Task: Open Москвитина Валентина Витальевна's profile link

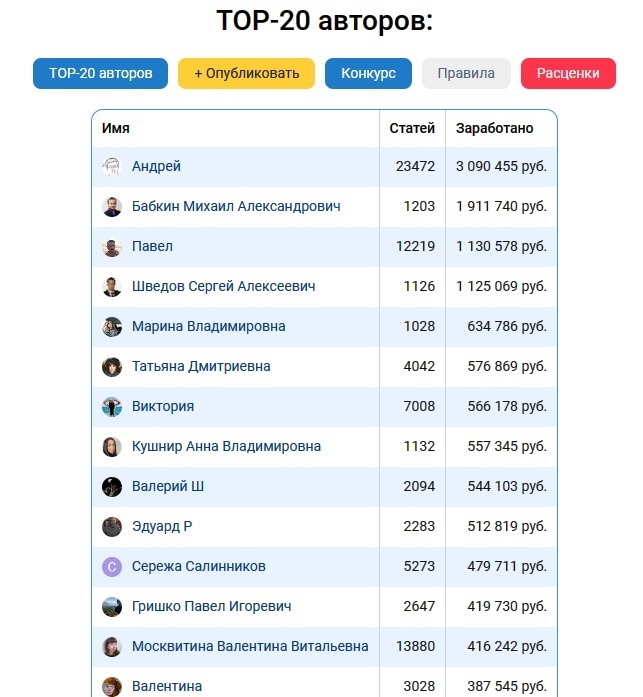Action: (250, 647)
